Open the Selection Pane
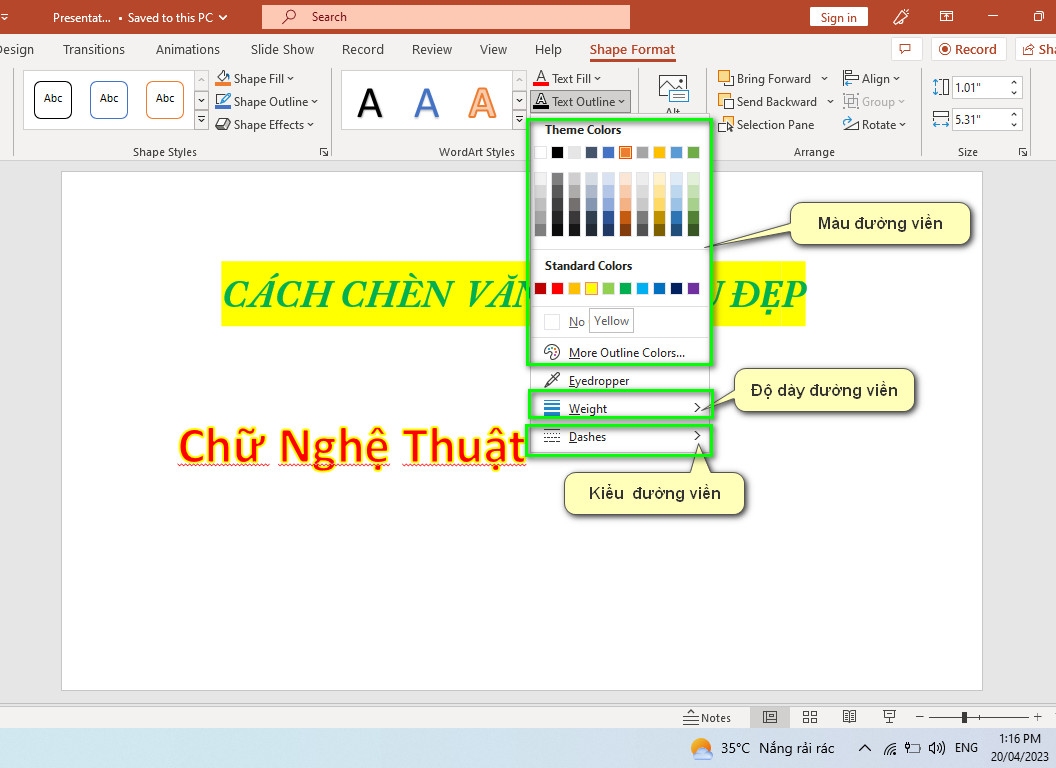The image size is (1056, 768). tap(766, 125)
